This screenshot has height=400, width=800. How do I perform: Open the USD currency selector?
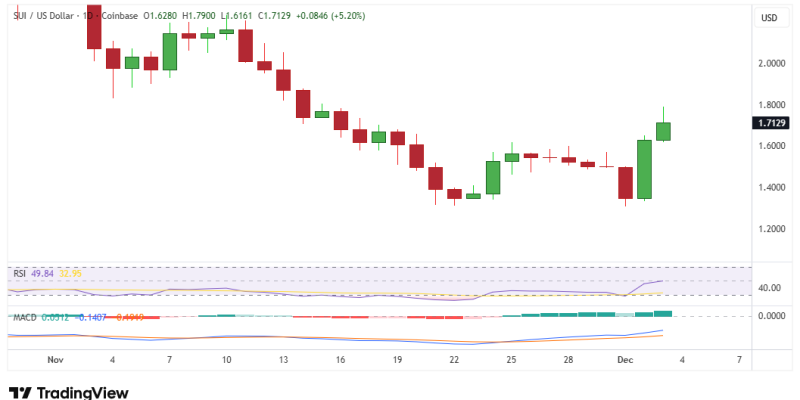(768, 18)
